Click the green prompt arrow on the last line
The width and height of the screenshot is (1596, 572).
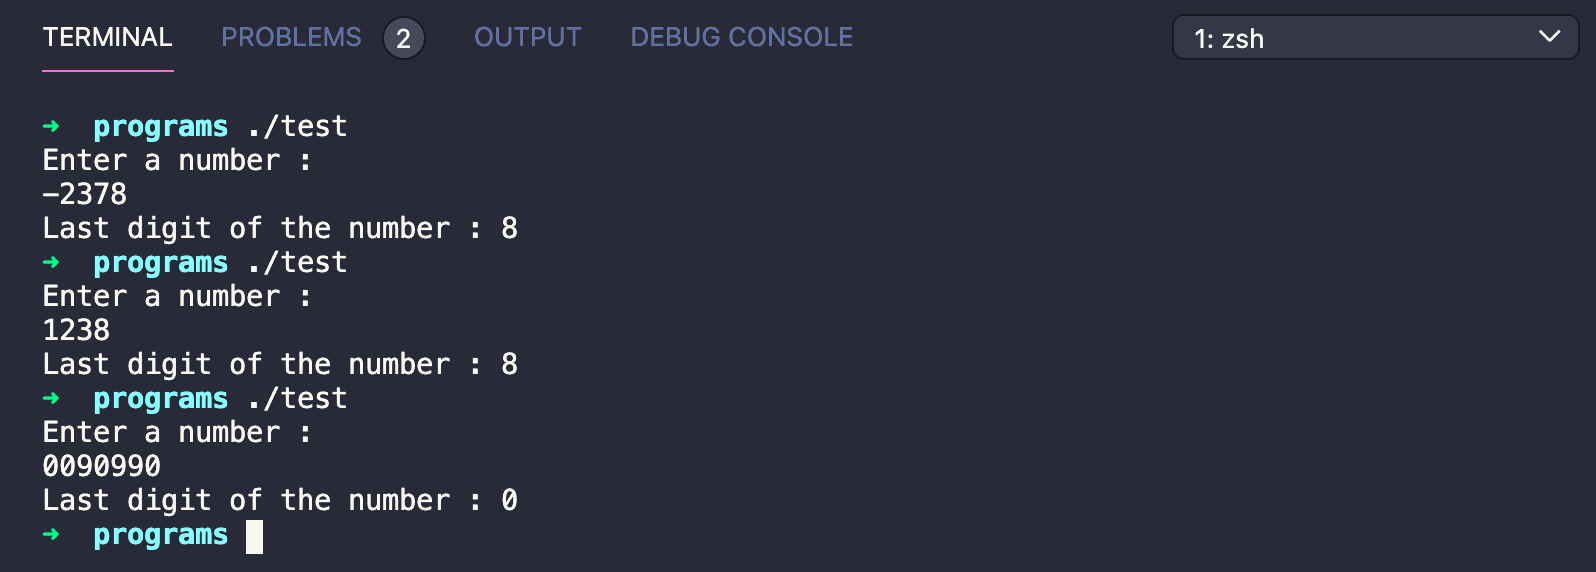pyautogui.click(x=51, y=535)
